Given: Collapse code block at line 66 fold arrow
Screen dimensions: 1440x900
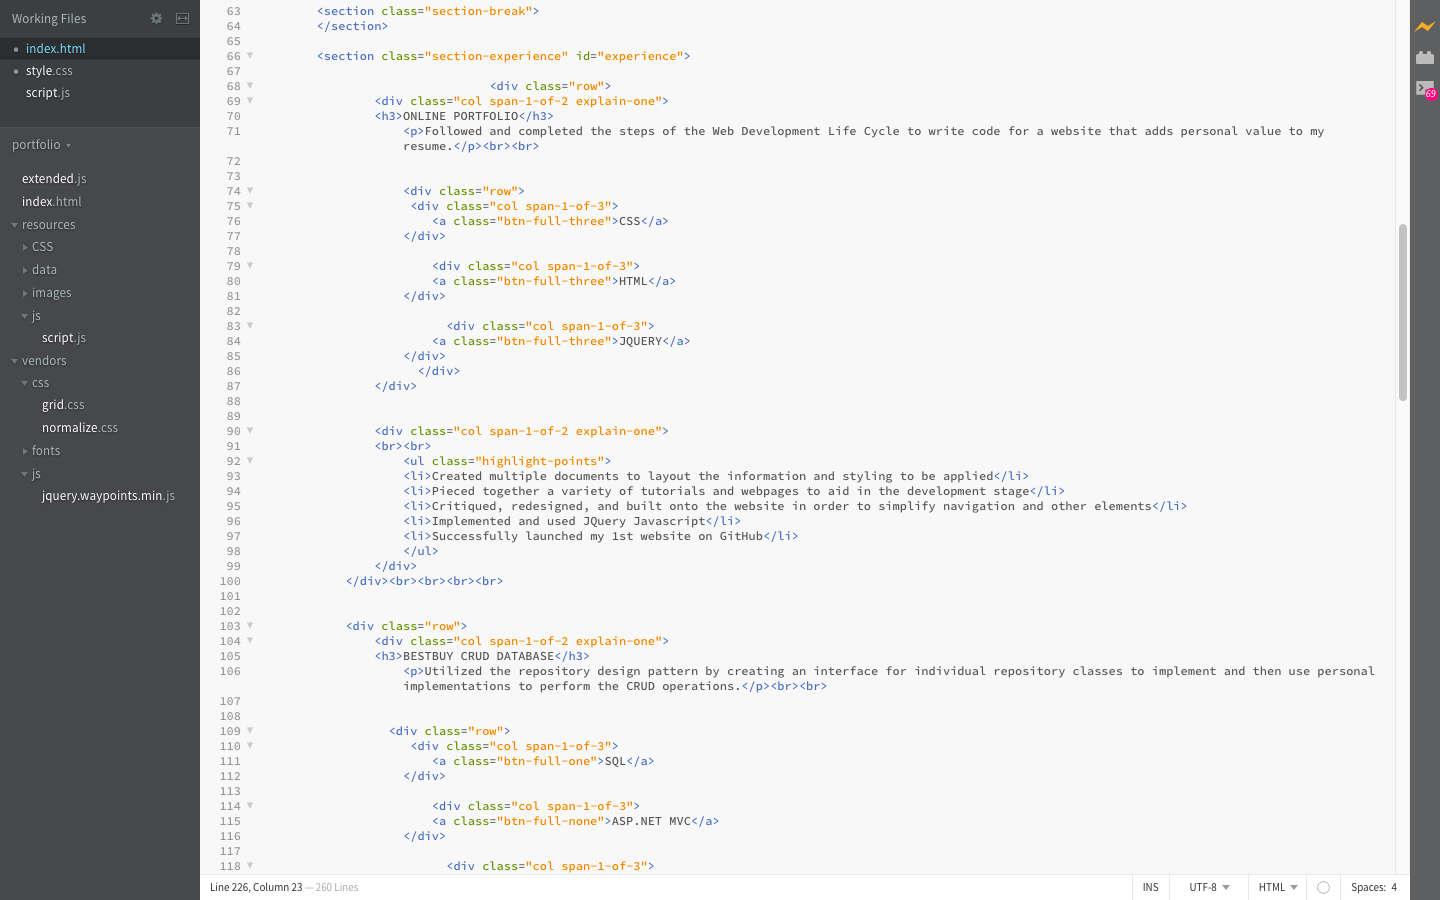Looking at the screenshot, I should point(250,56).
